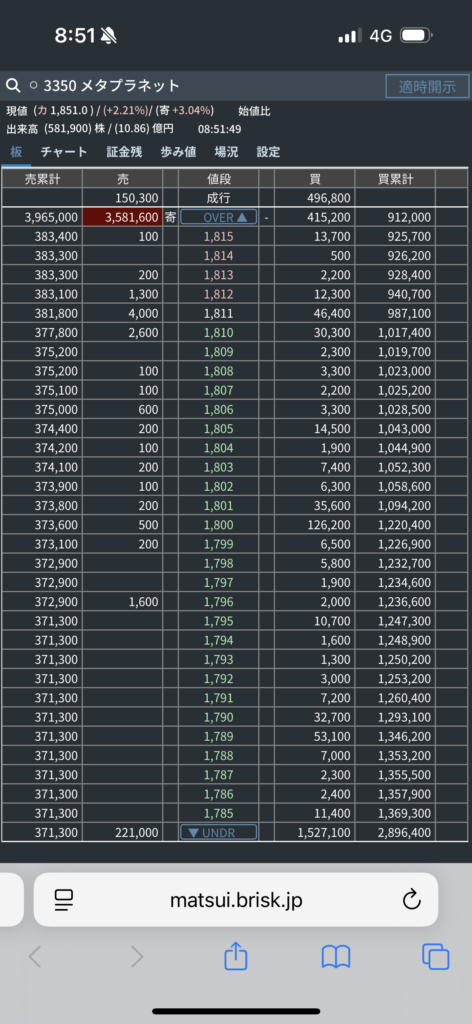Image resolution: width=472 pixels, height=1024 pixels.
Task: Select the 設定 tab
Action: pyautogui.click(x=268, y=152)
